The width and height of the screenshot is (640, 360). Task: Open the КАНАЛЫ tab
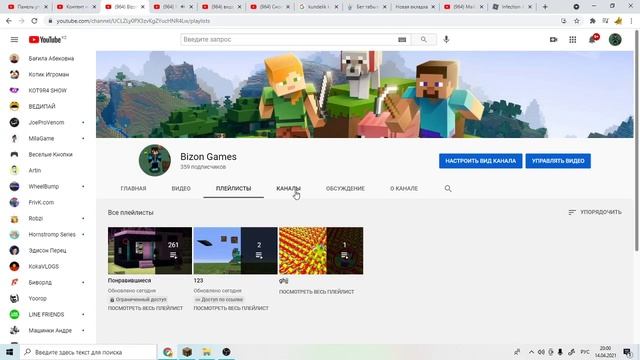(288, 189)
